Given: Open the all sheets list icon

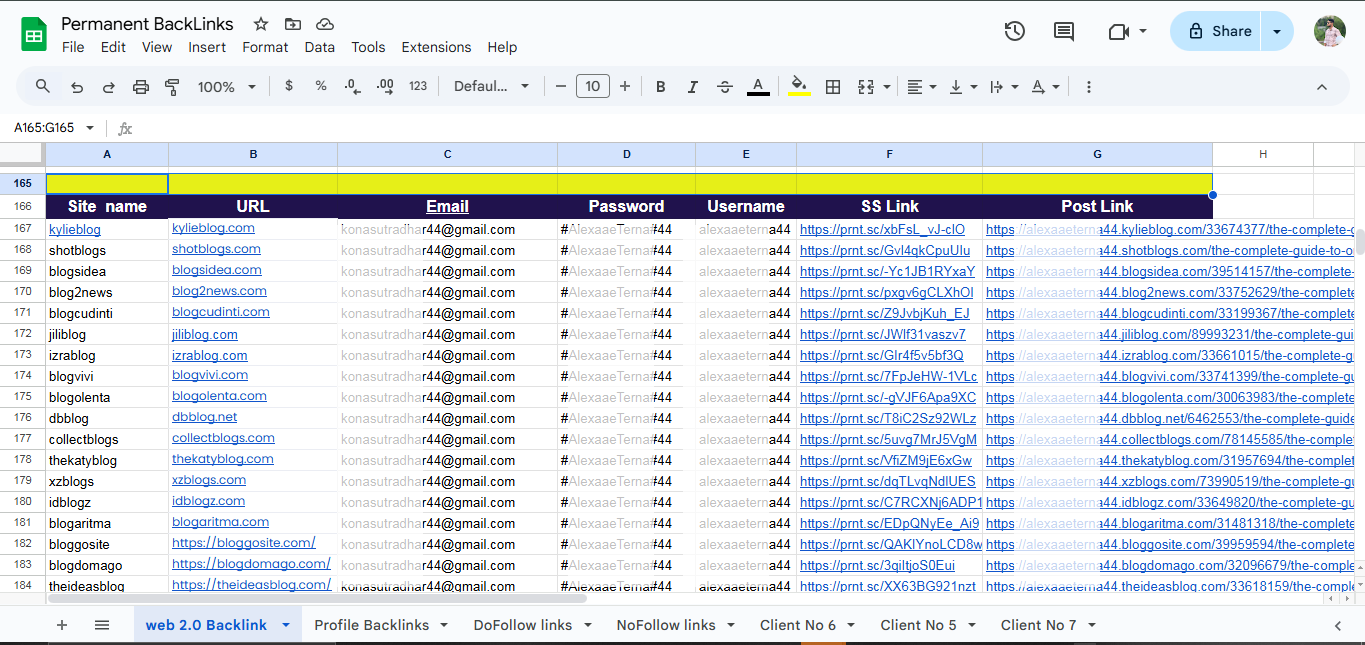Looking at the screenshot, I should [102, 625].
